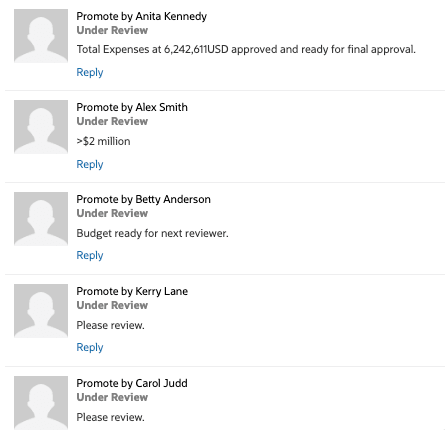Reply to Anita Kennedy's comment

click(90, 72)
